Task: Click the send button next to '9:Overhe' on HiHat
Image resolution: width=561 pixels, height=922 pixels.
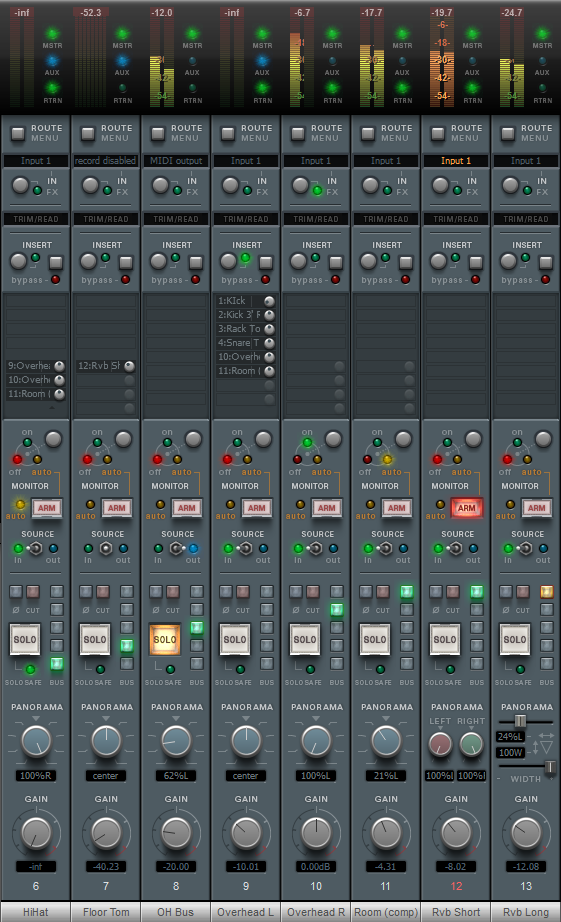Action: tap(59, 366)
